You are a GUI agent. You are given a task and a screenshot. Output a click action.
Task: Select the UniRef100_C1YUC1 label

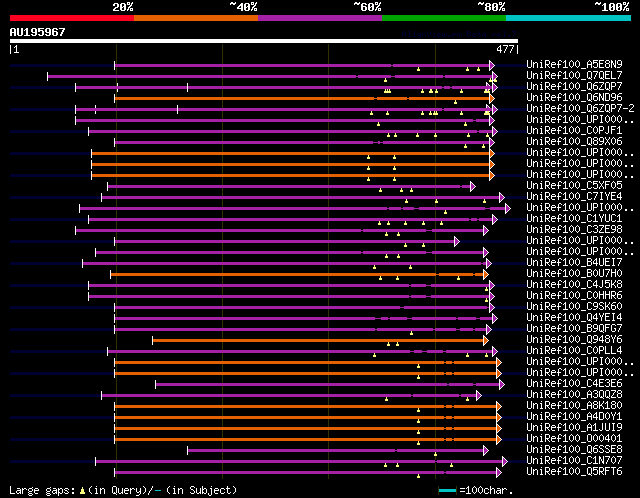click(574, 218)
